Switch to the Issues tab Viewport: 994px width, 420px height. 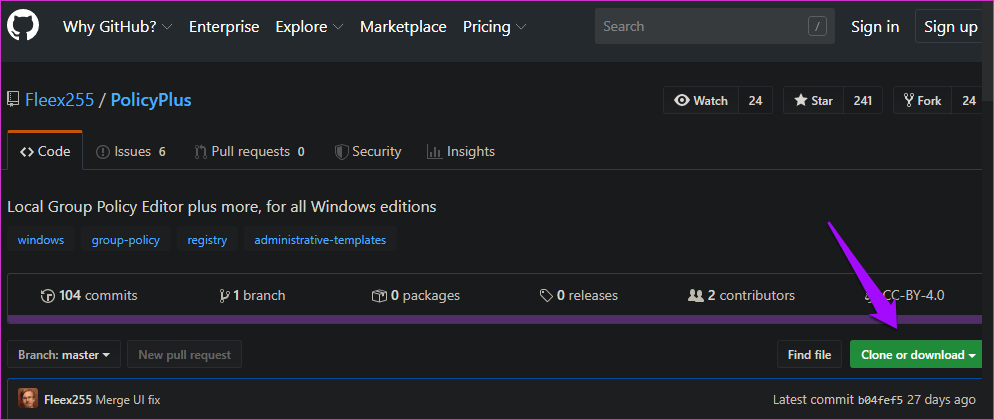pos(131,152)
